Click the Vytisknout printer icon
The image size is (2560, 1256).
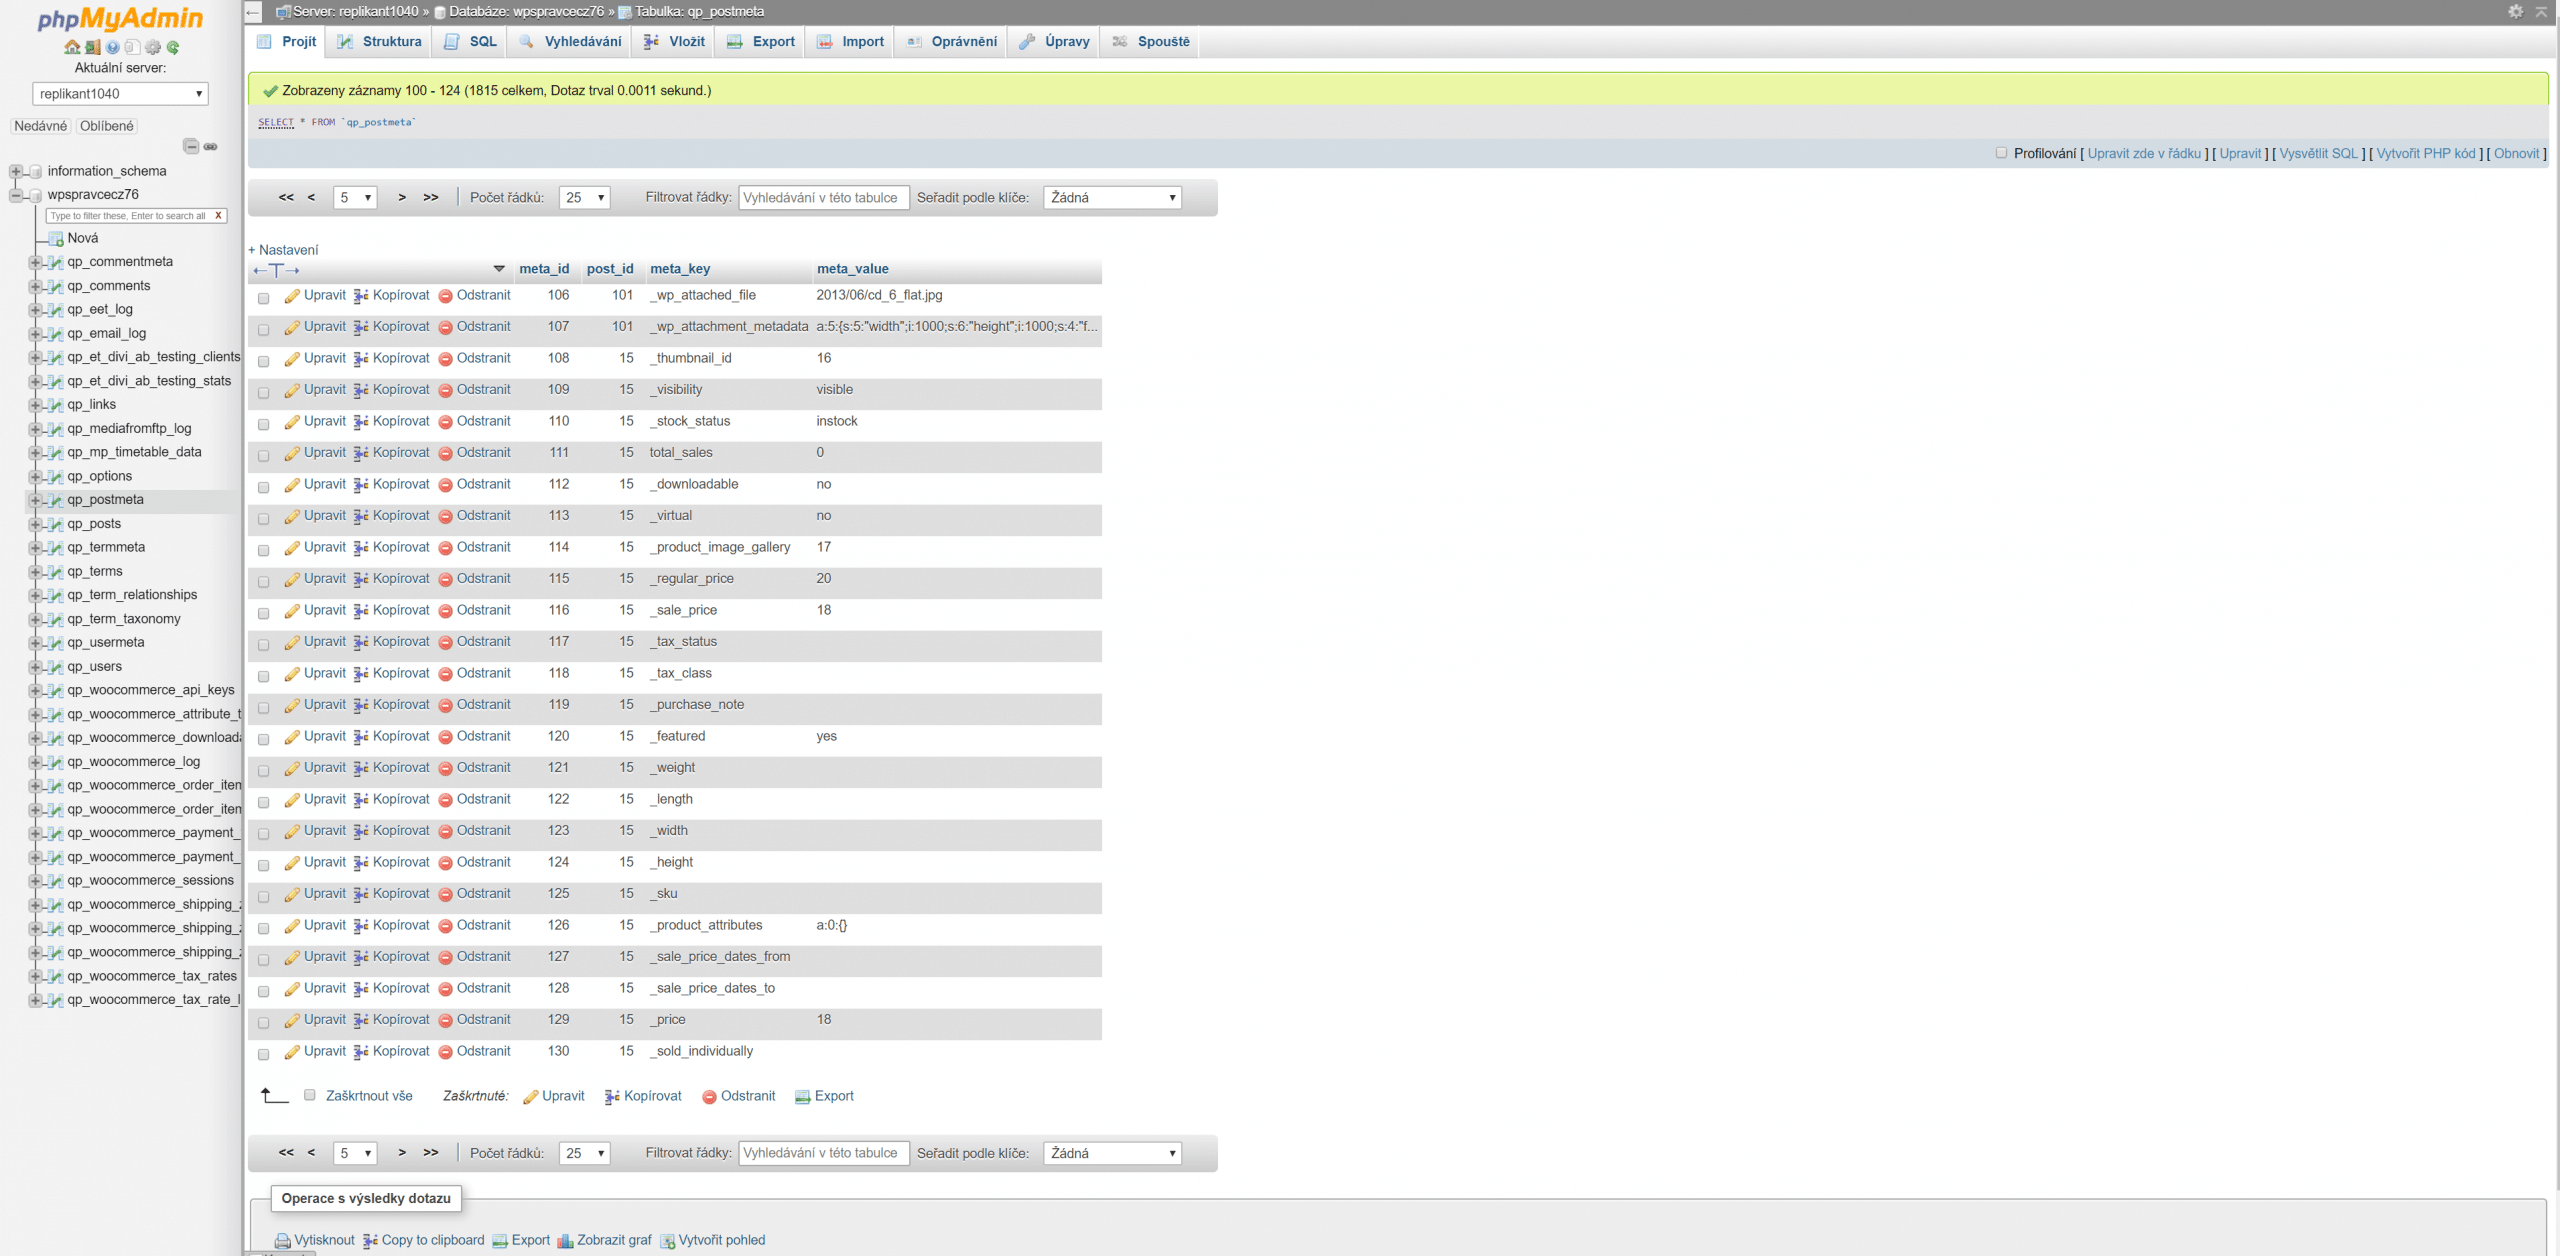coord(283,1241)
